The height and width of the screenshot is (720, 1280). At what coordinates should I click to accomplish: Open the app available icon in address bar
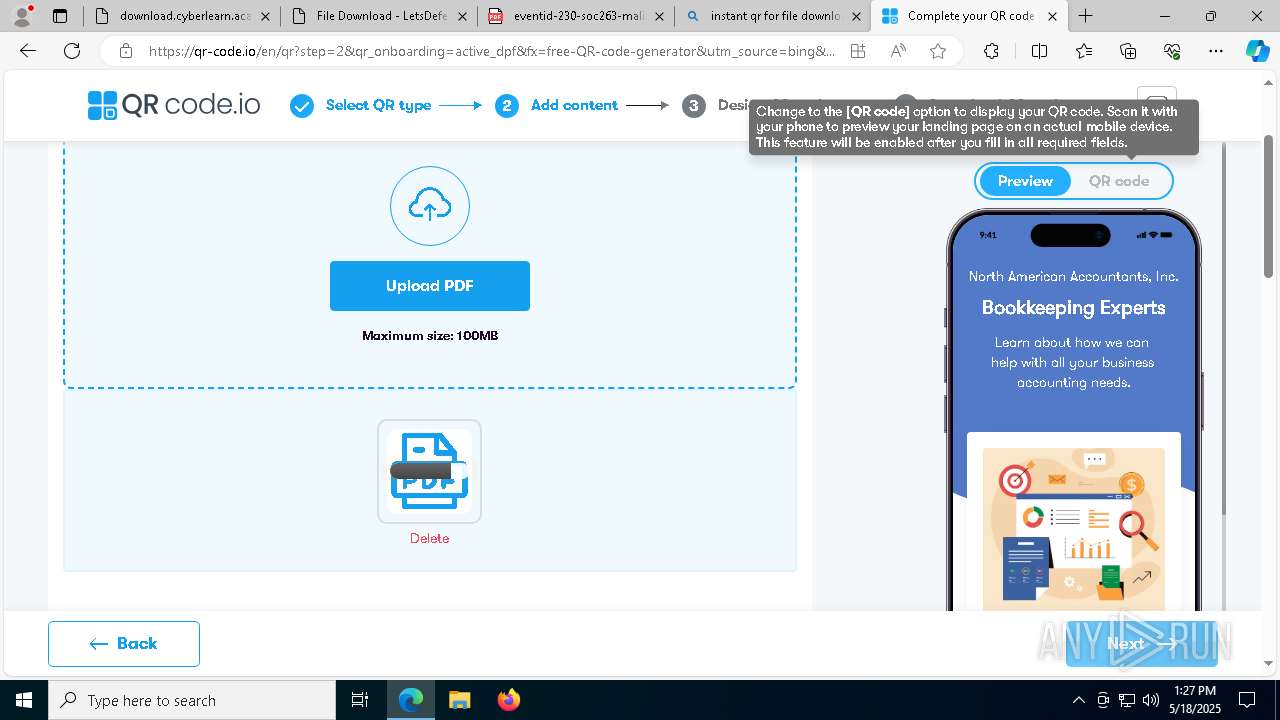pos(858,52)
